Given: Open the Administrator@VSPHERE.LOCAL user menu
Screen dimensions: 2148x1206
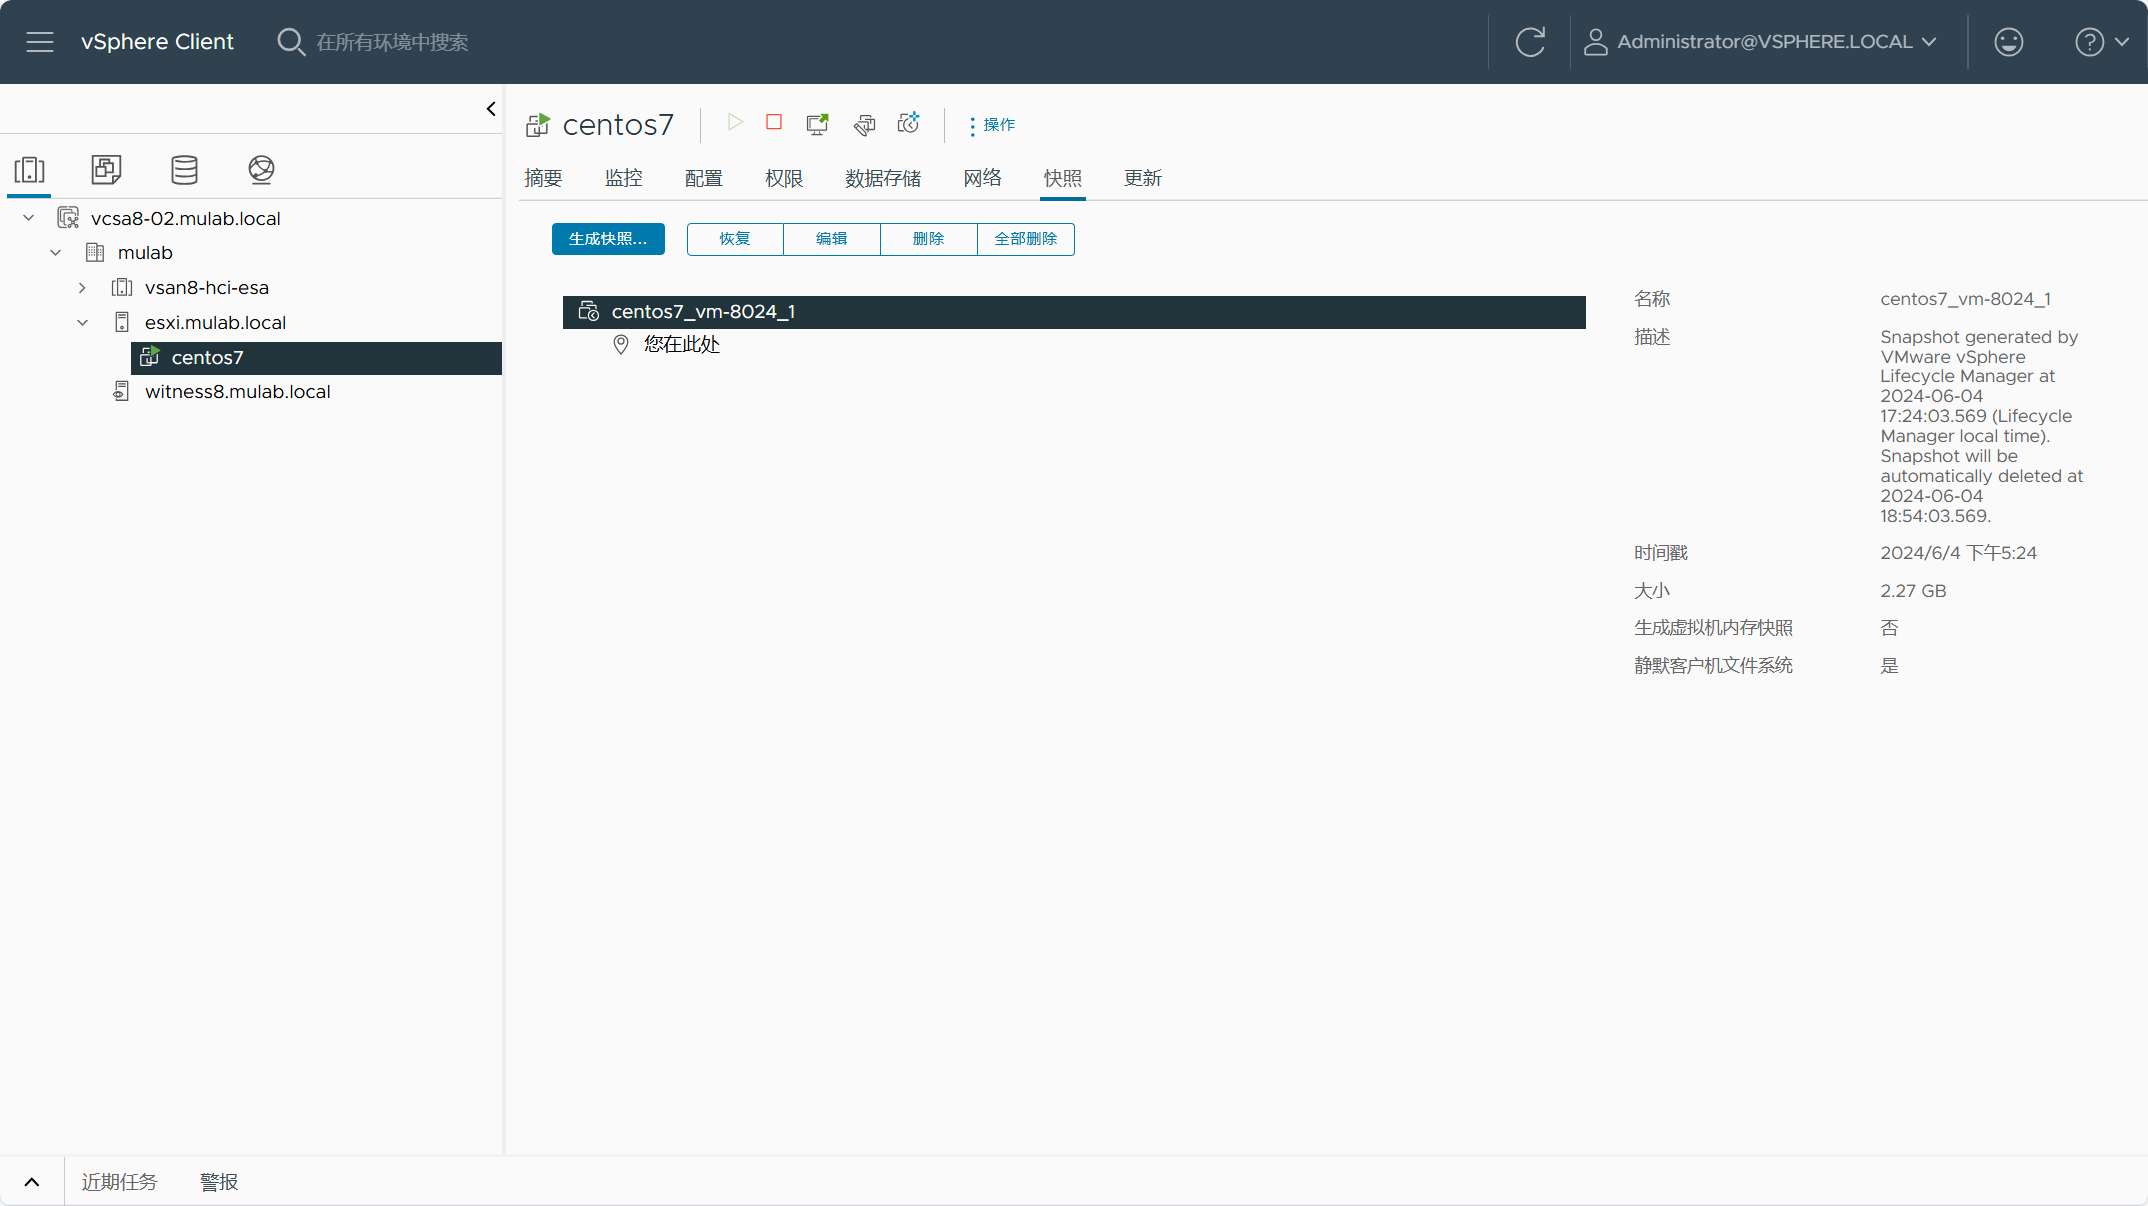Looking at the screenshot, I should point(1761,42).
